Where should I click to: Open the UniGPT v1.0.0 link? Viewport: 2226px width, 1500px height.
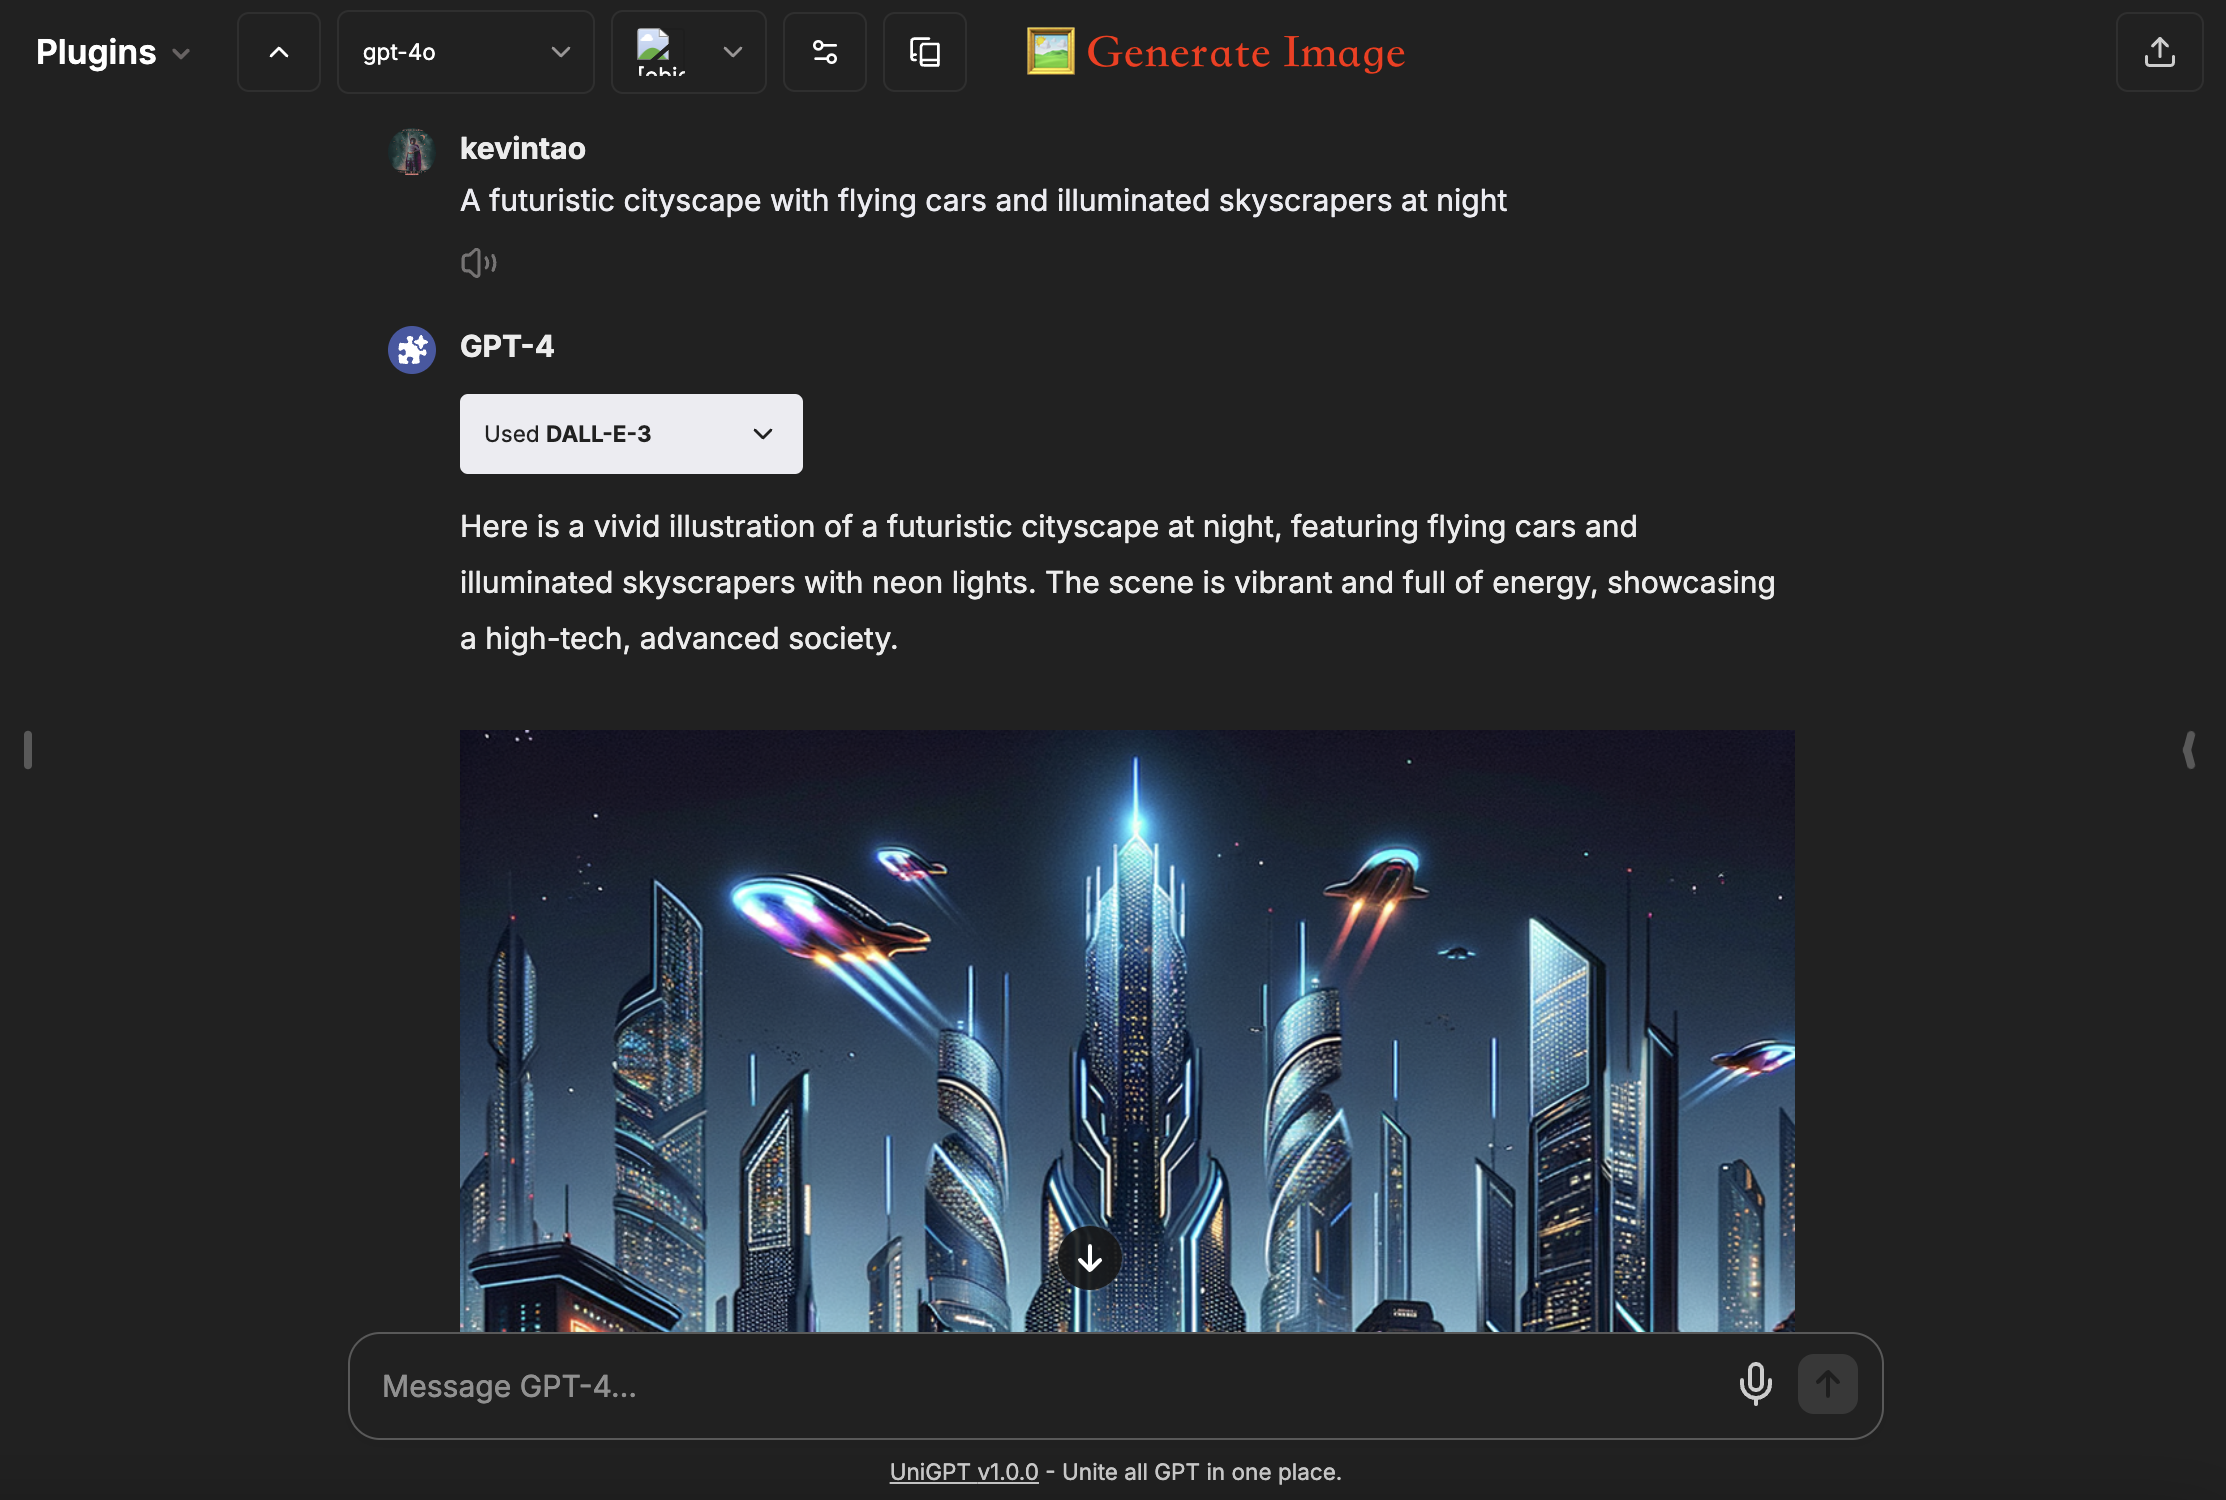(963, 1472)
